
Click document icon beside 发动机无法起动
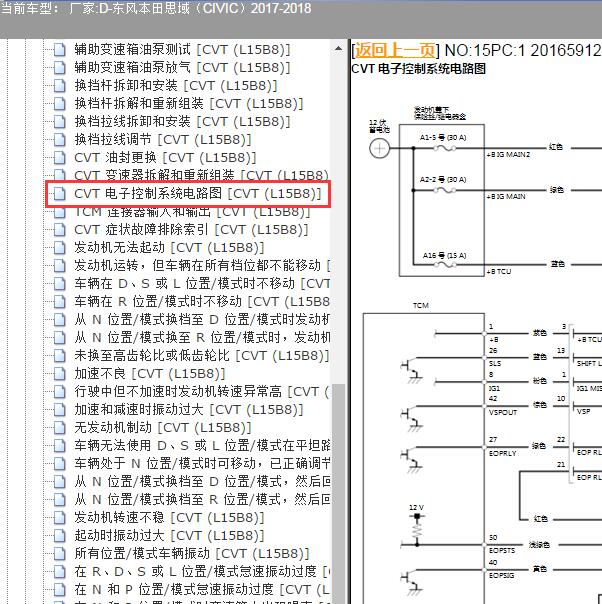pos(59,248)
